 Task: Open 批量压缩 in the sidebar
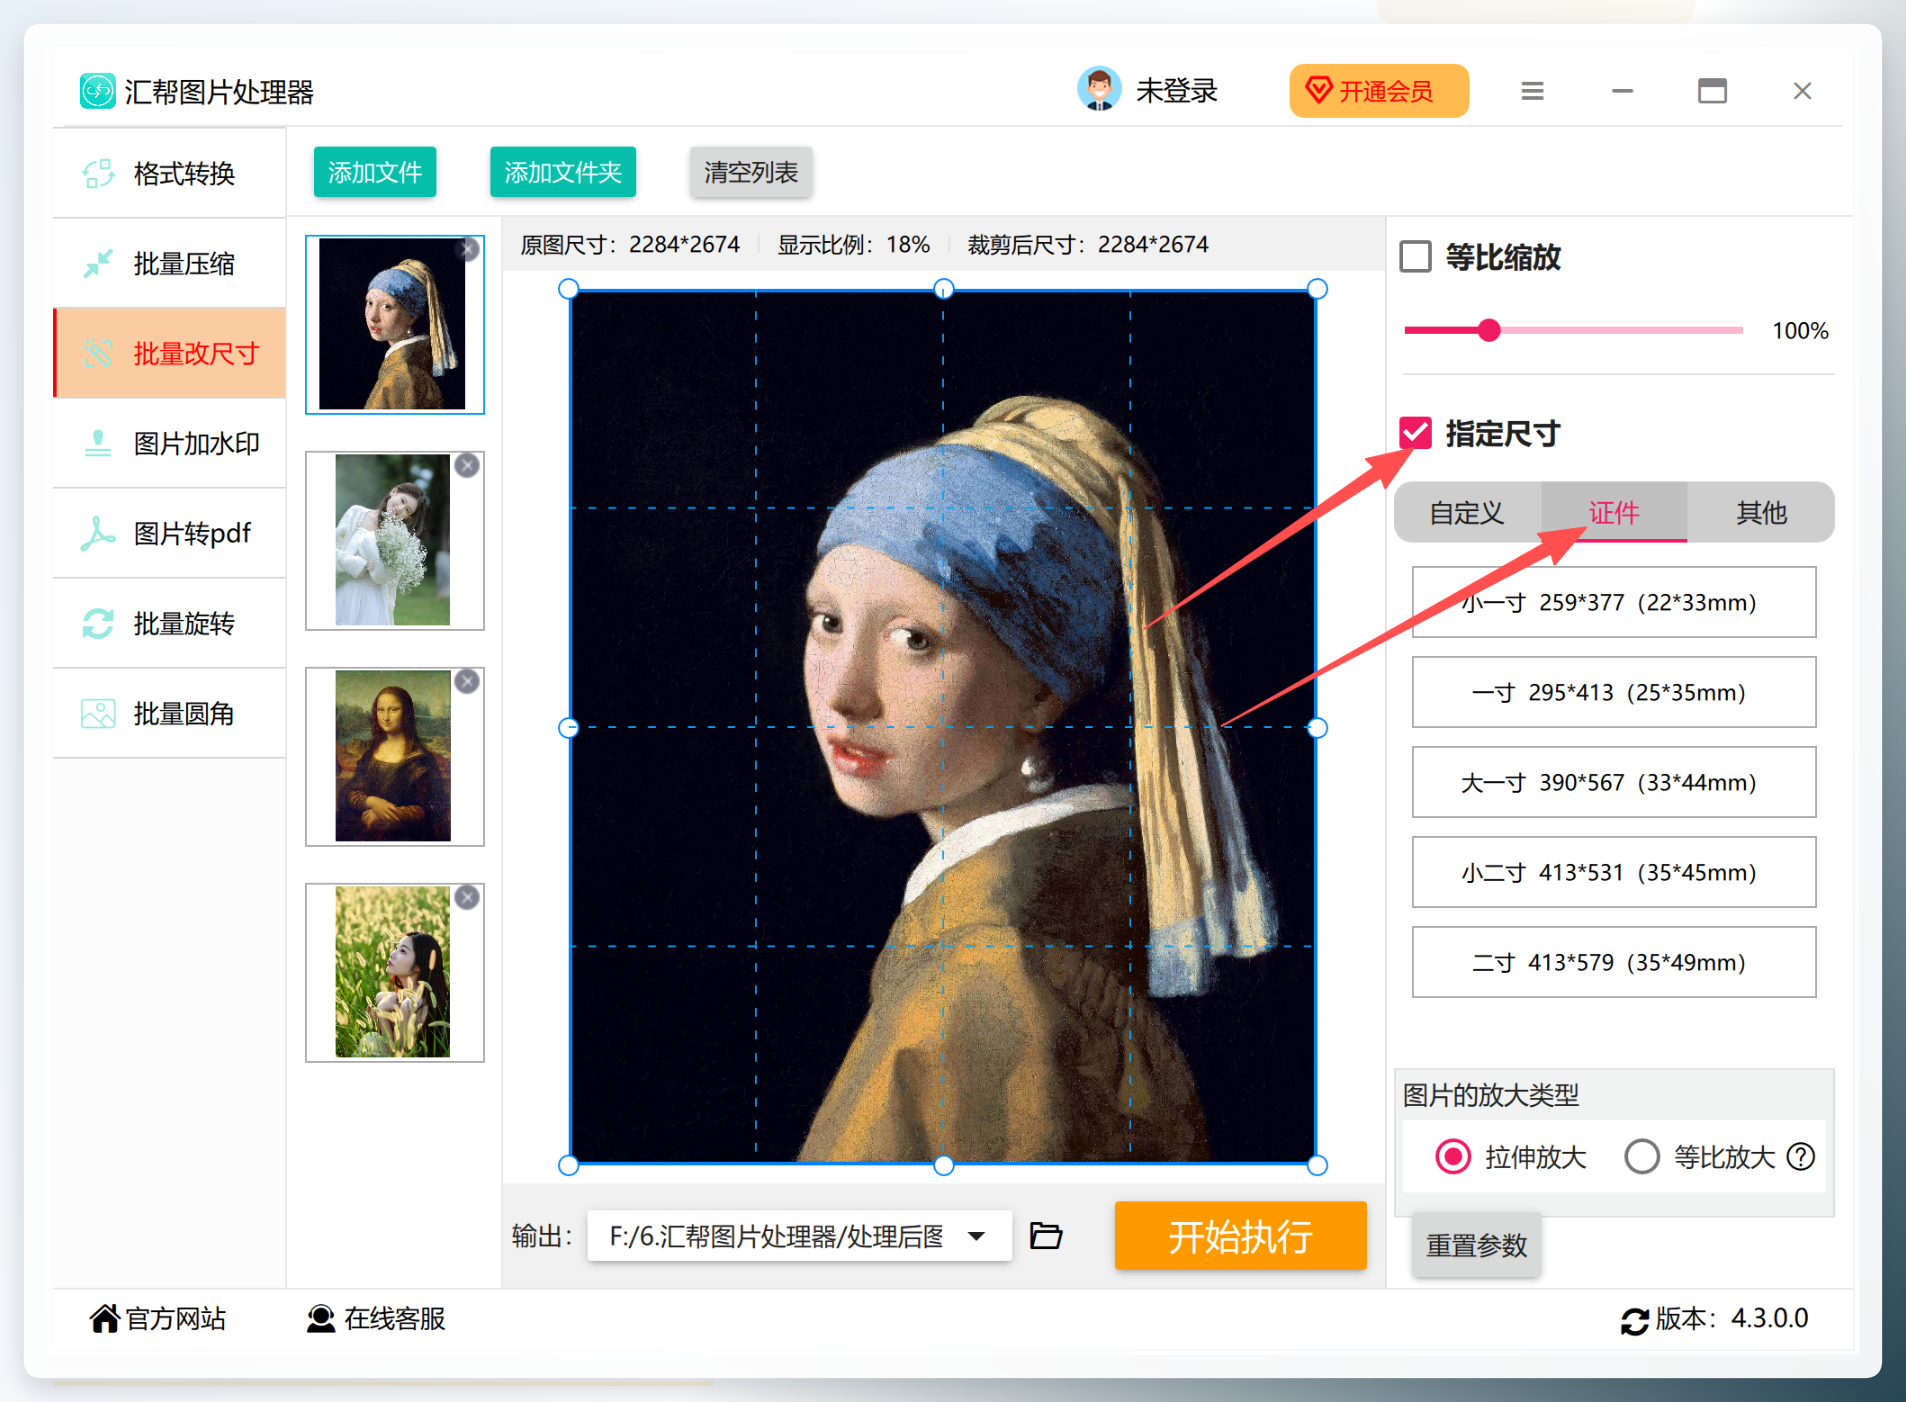pos(170,264)
